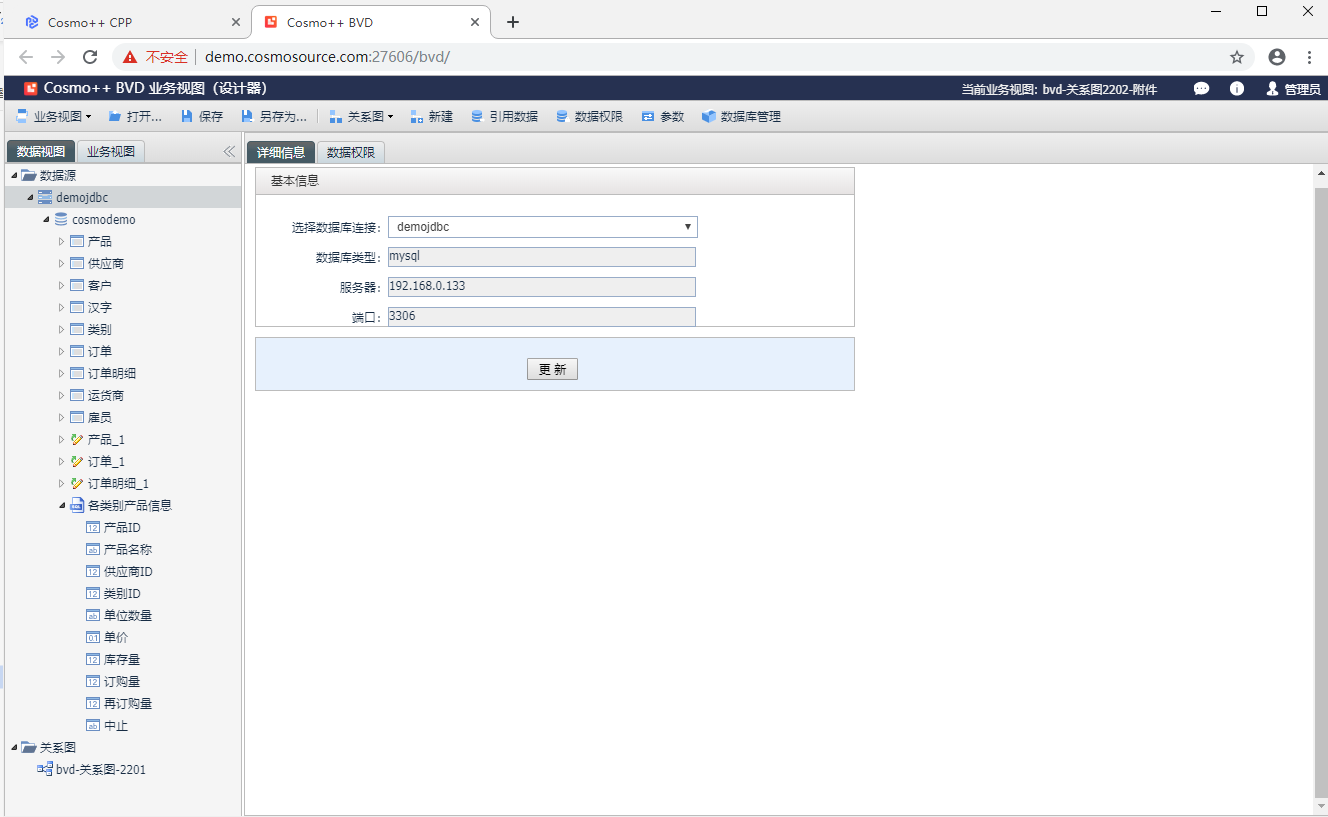
Task: Click the chat message icon in header
Action: coord(1201,88)
